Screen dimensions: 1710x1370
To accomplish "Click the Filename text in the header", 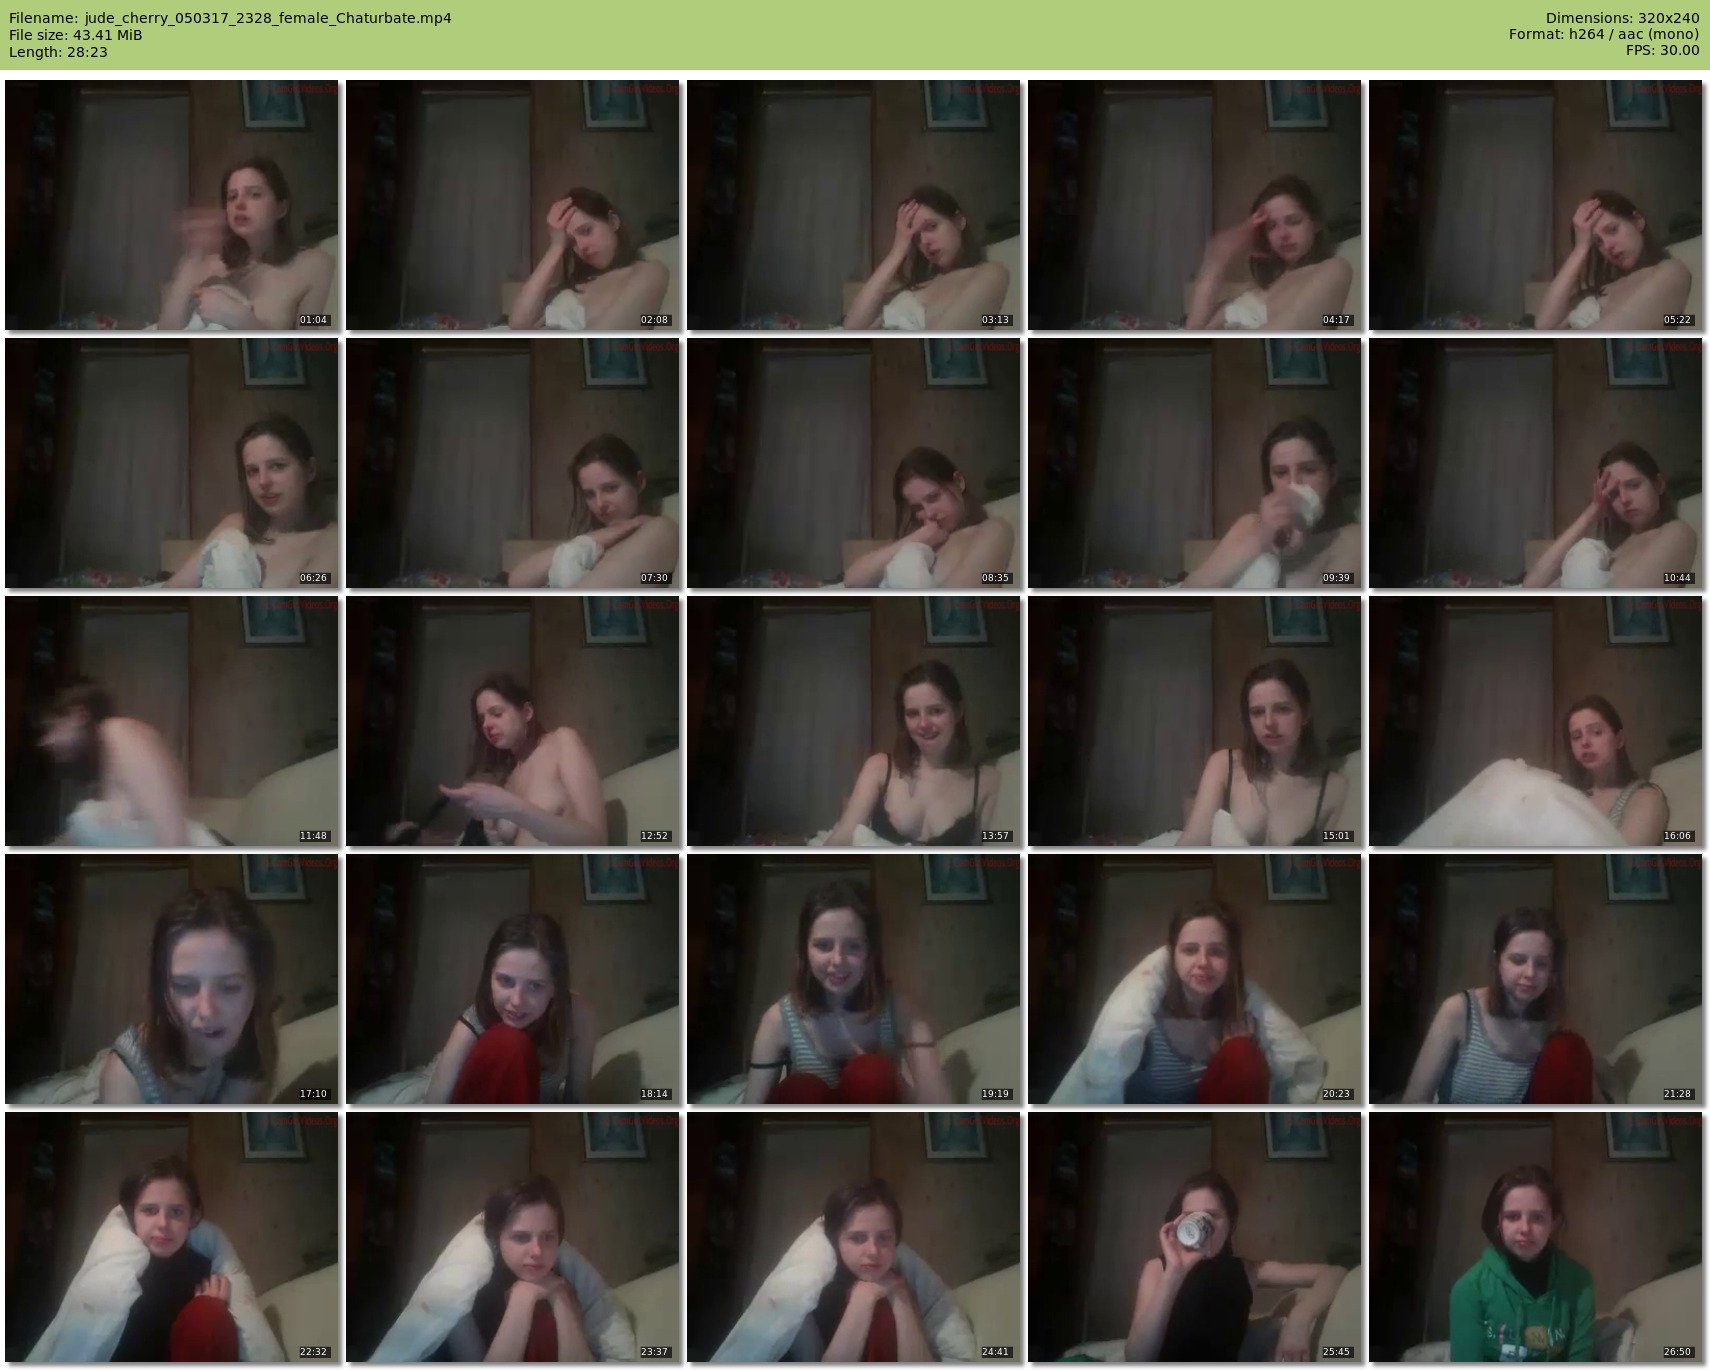I will coord(230,18).
